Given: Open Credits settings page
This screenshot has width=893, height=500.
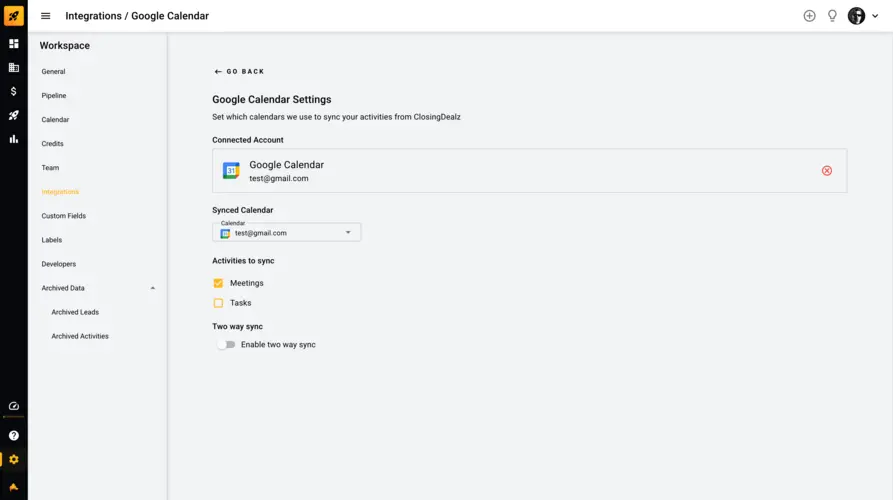Looking at the screenshot, I should tap(52, 144).
